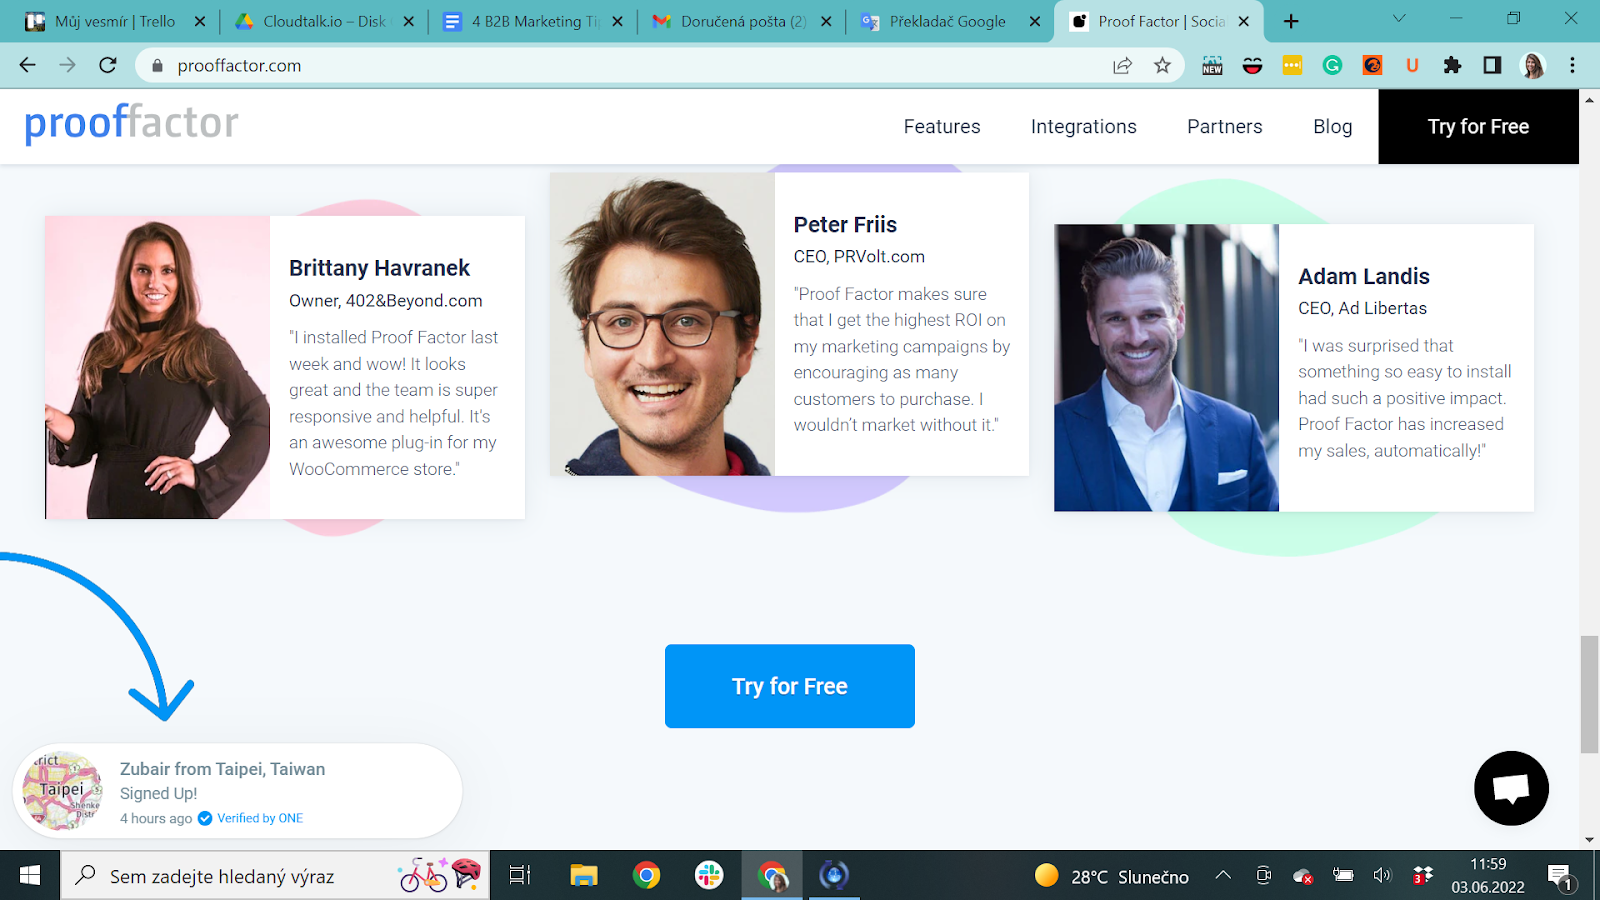Bookmark this page with the star icon
Screen dimensions: 1600x900
(x=1162, y=66)
